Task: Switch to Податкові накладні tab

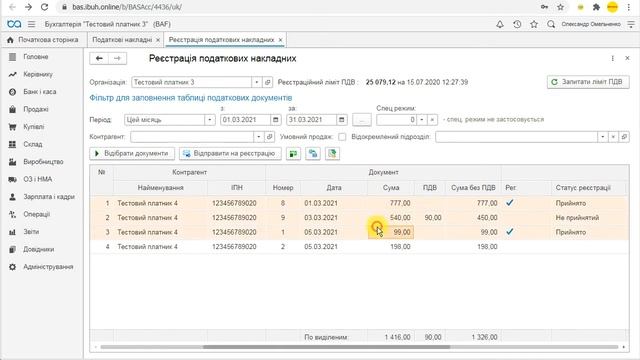Action: click(122, 40)
